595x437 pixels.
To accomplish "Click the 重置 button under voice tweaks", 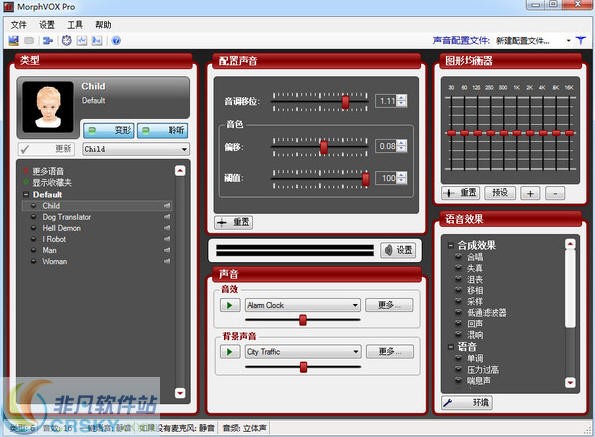I will coord(233,222).
